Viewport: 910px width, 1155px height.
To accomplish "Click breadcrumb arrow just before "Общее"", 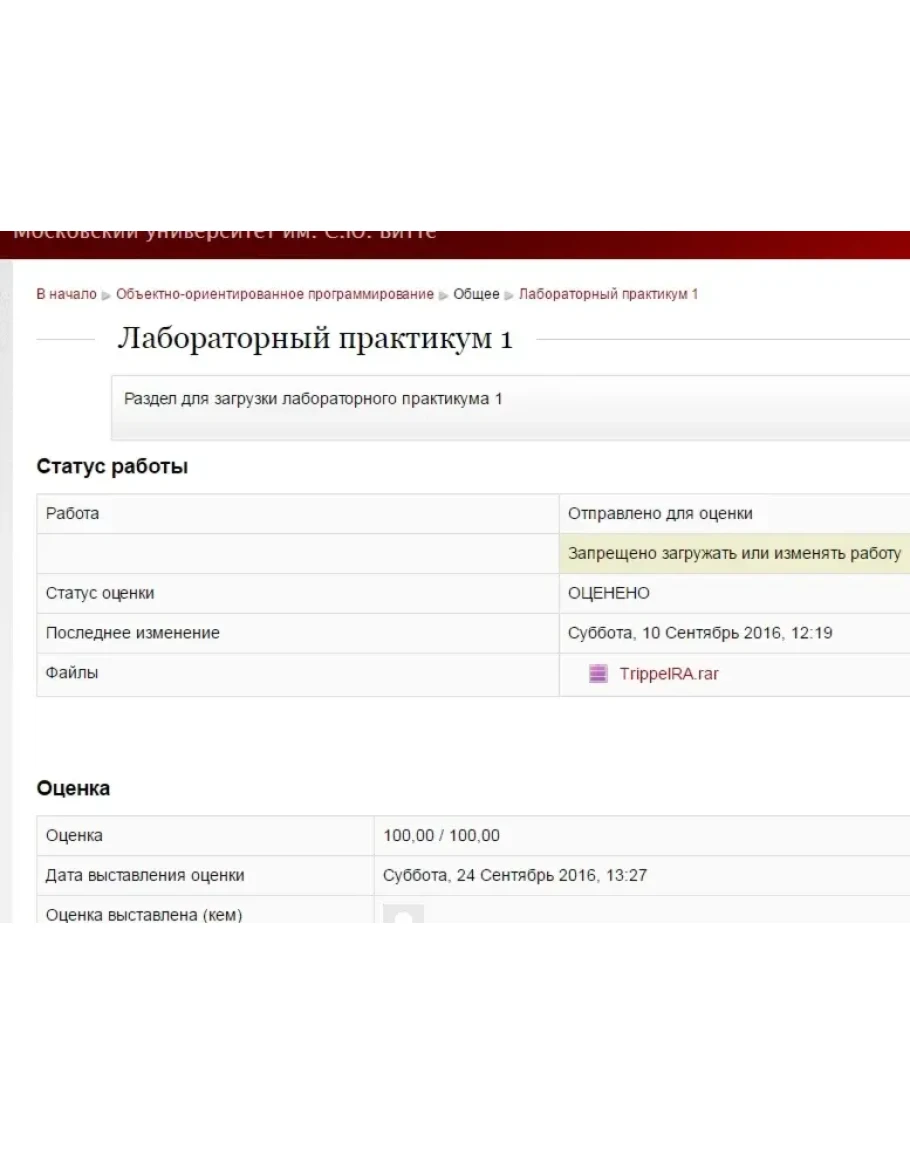I will pyautogui.click(x=444, y=295).
